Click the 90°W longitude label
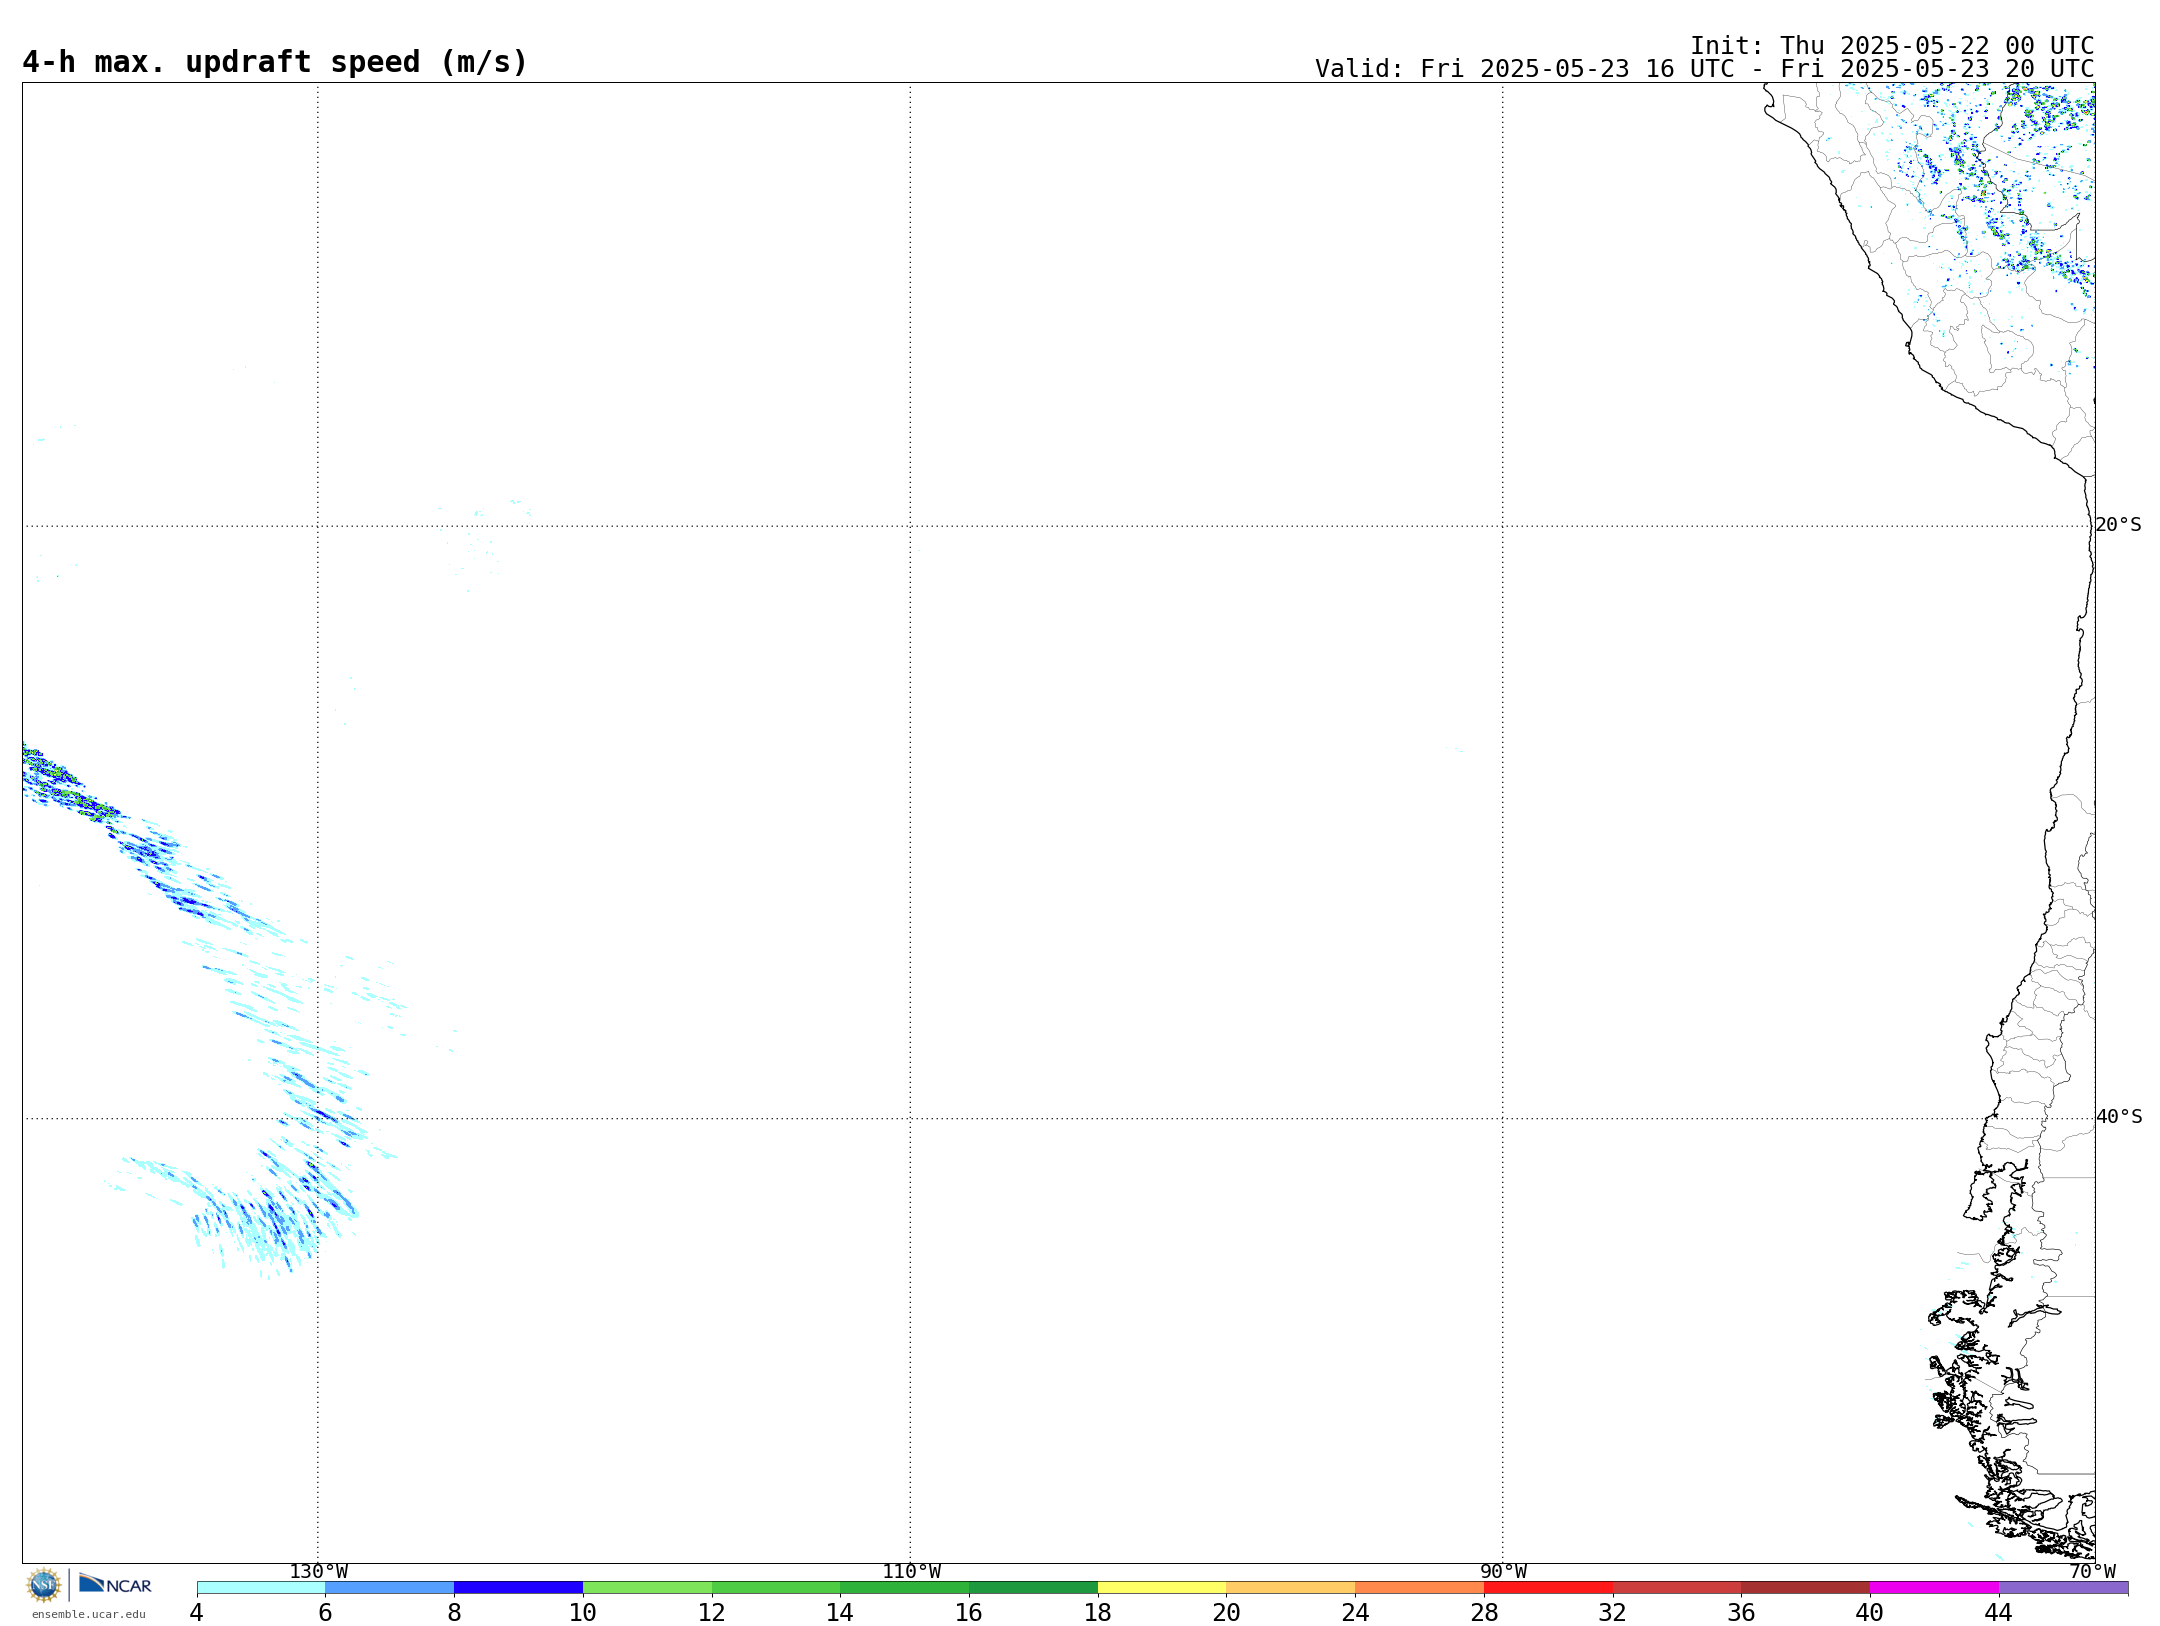 pos(1503,1572)
